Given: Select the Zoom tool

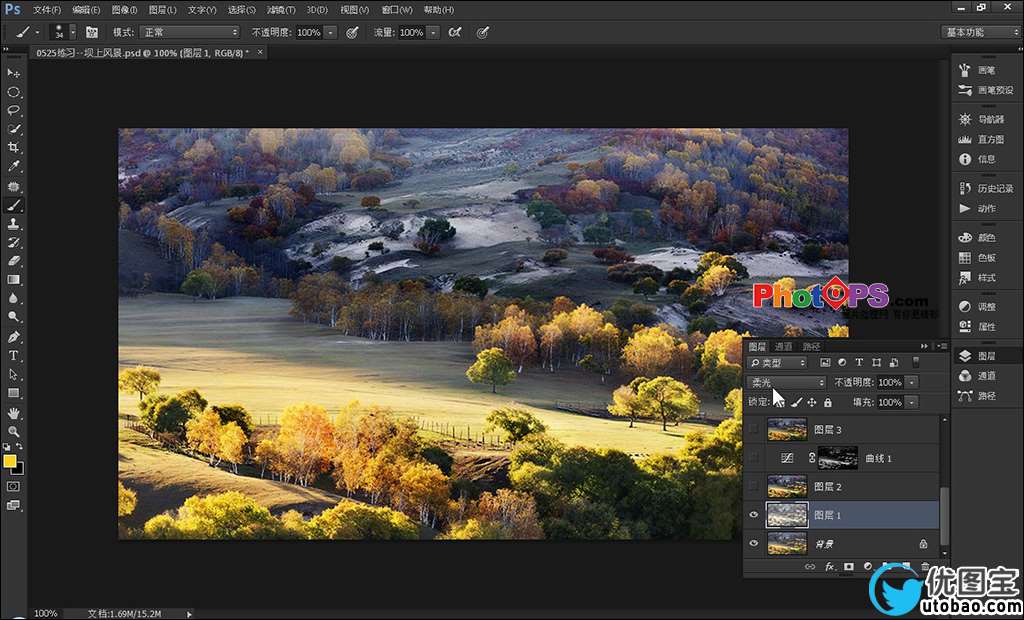Looking at the screenshot, I should point(13,432).
